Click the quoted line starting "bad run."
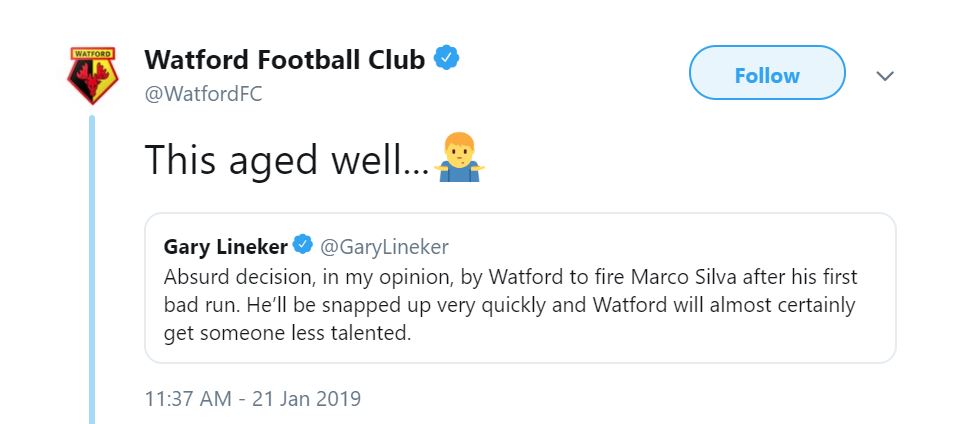956x424 pixels. 510,306
